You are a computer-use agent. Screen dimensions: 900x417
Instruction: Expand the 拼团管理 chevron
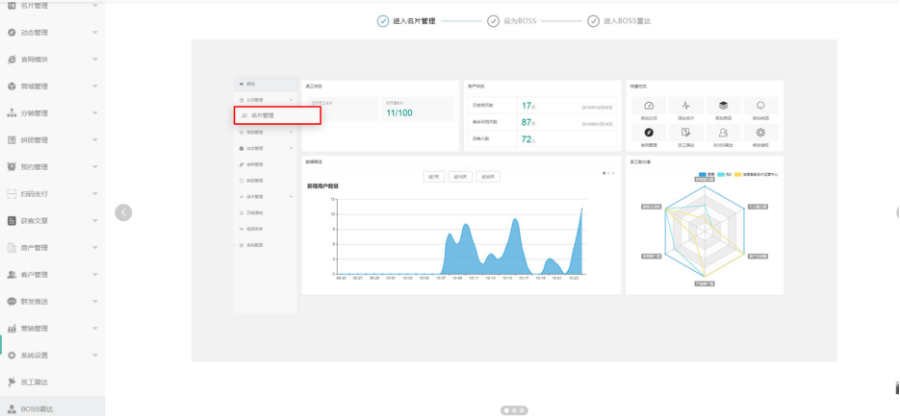pos(95,140)
